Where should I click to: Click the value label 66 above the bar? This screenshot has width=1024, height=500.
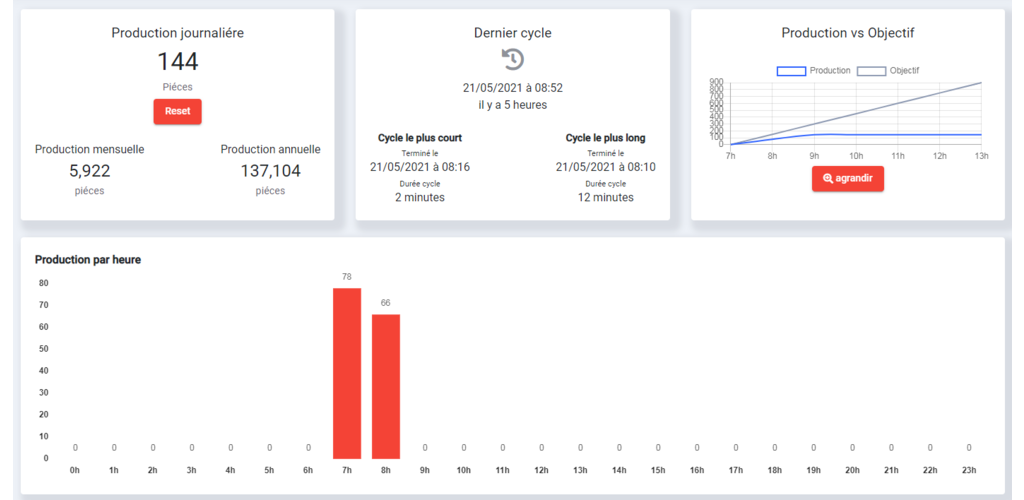tap(386, 303)
